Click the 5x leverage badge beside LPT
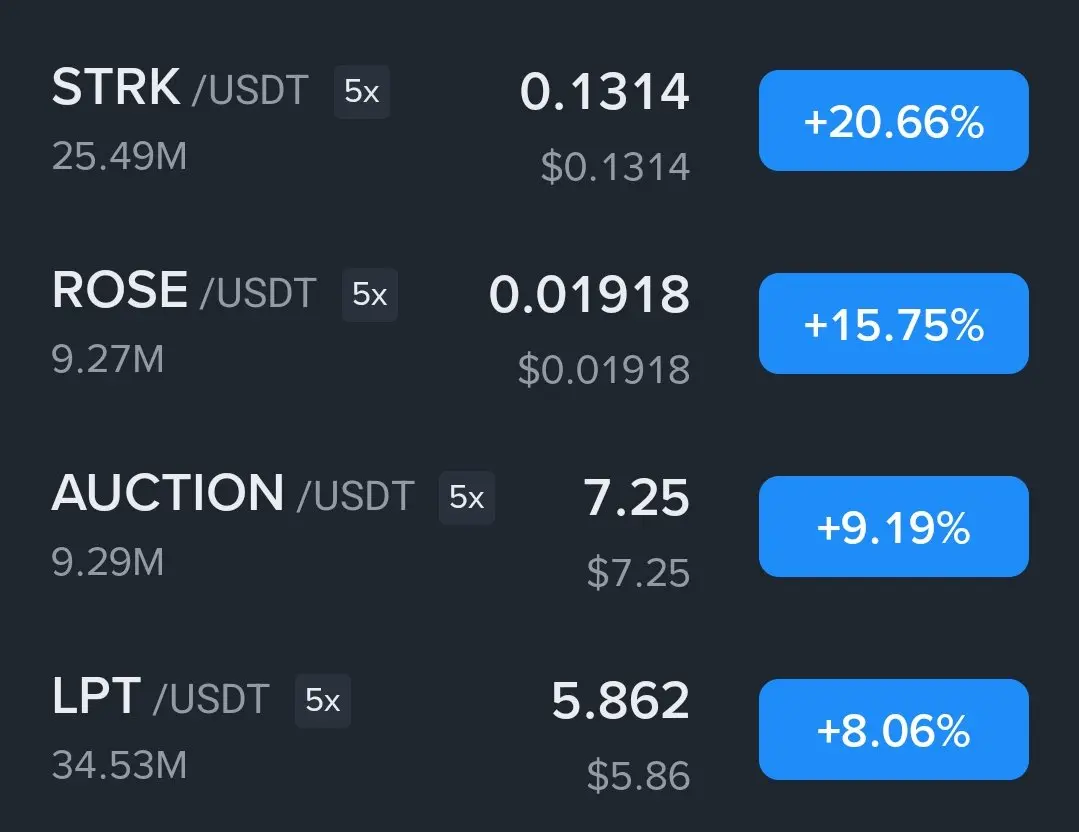The height and width of the screenshot is (832, 1079). [x=323, y=701]
